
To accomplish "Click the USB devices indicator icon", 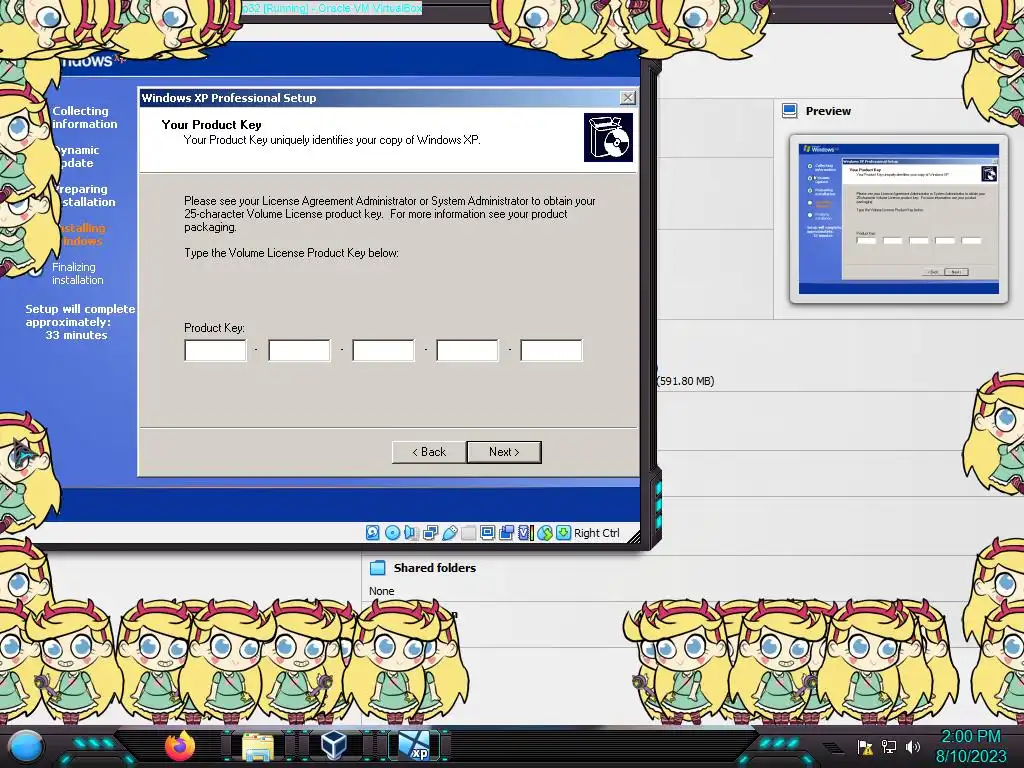I will (449, 533).
